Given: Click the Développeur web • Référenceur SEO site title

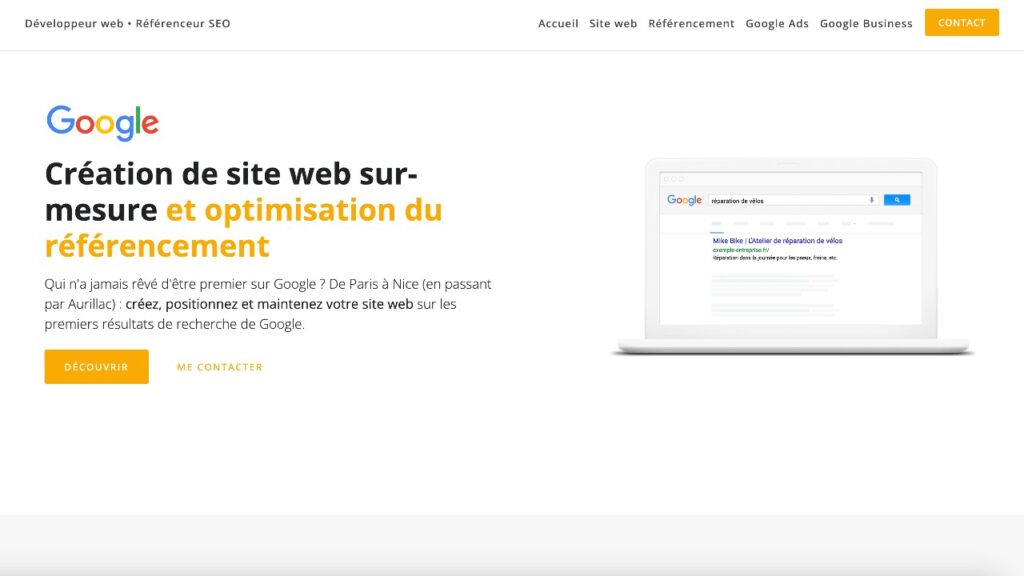Looking at the screenshot, I should [128, 24].
